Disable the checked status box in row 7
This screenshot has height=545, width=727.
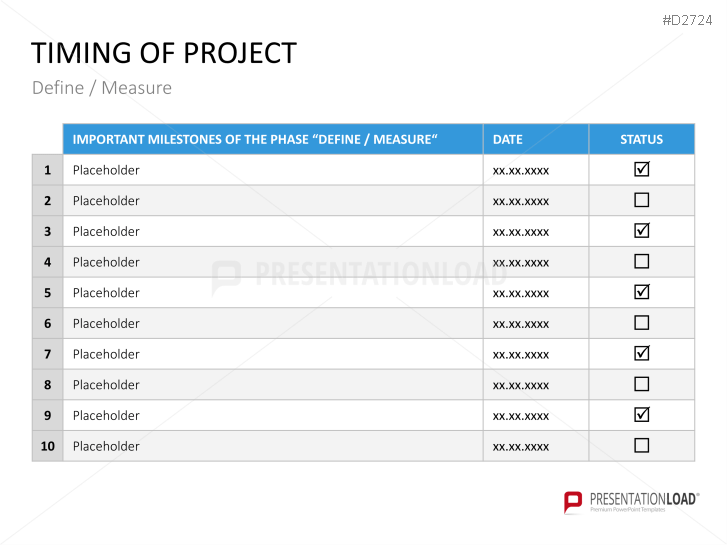pyautogui.click(x=642, y=353)
